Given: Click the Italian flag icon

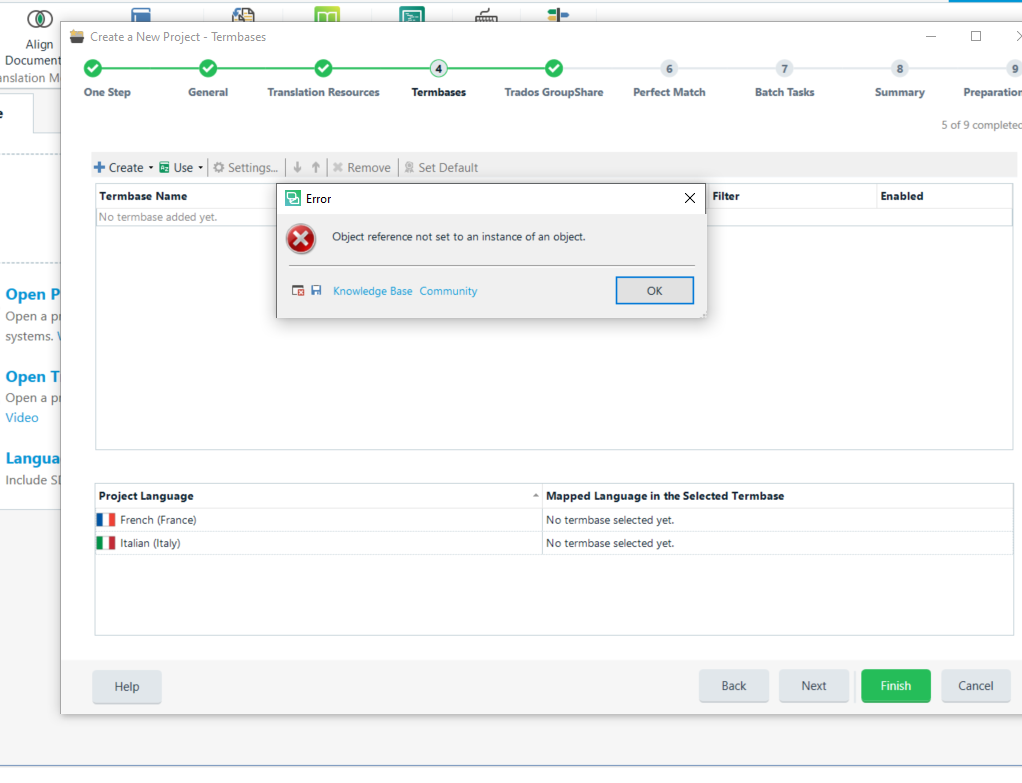Looking at the screenshot, I should click(x=106, y=544).
